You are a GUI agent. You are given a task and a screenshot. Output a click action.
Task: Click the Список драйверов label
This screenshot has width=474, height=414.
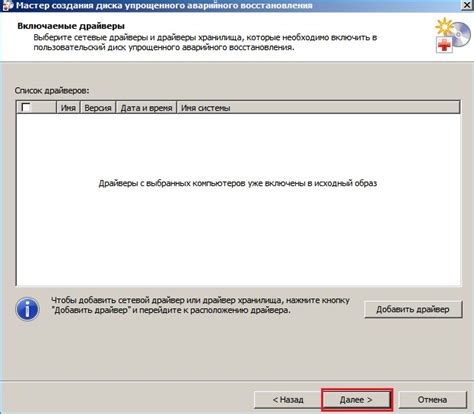coord(52,90)
